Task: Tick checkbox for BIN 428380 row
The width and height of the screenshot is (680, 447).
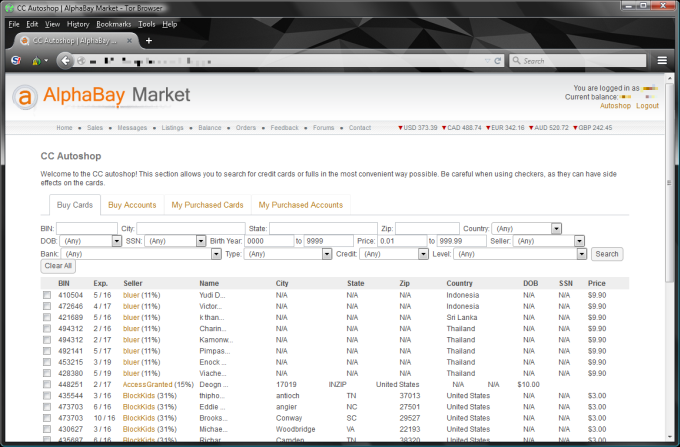Action: [x=47, y=373]
